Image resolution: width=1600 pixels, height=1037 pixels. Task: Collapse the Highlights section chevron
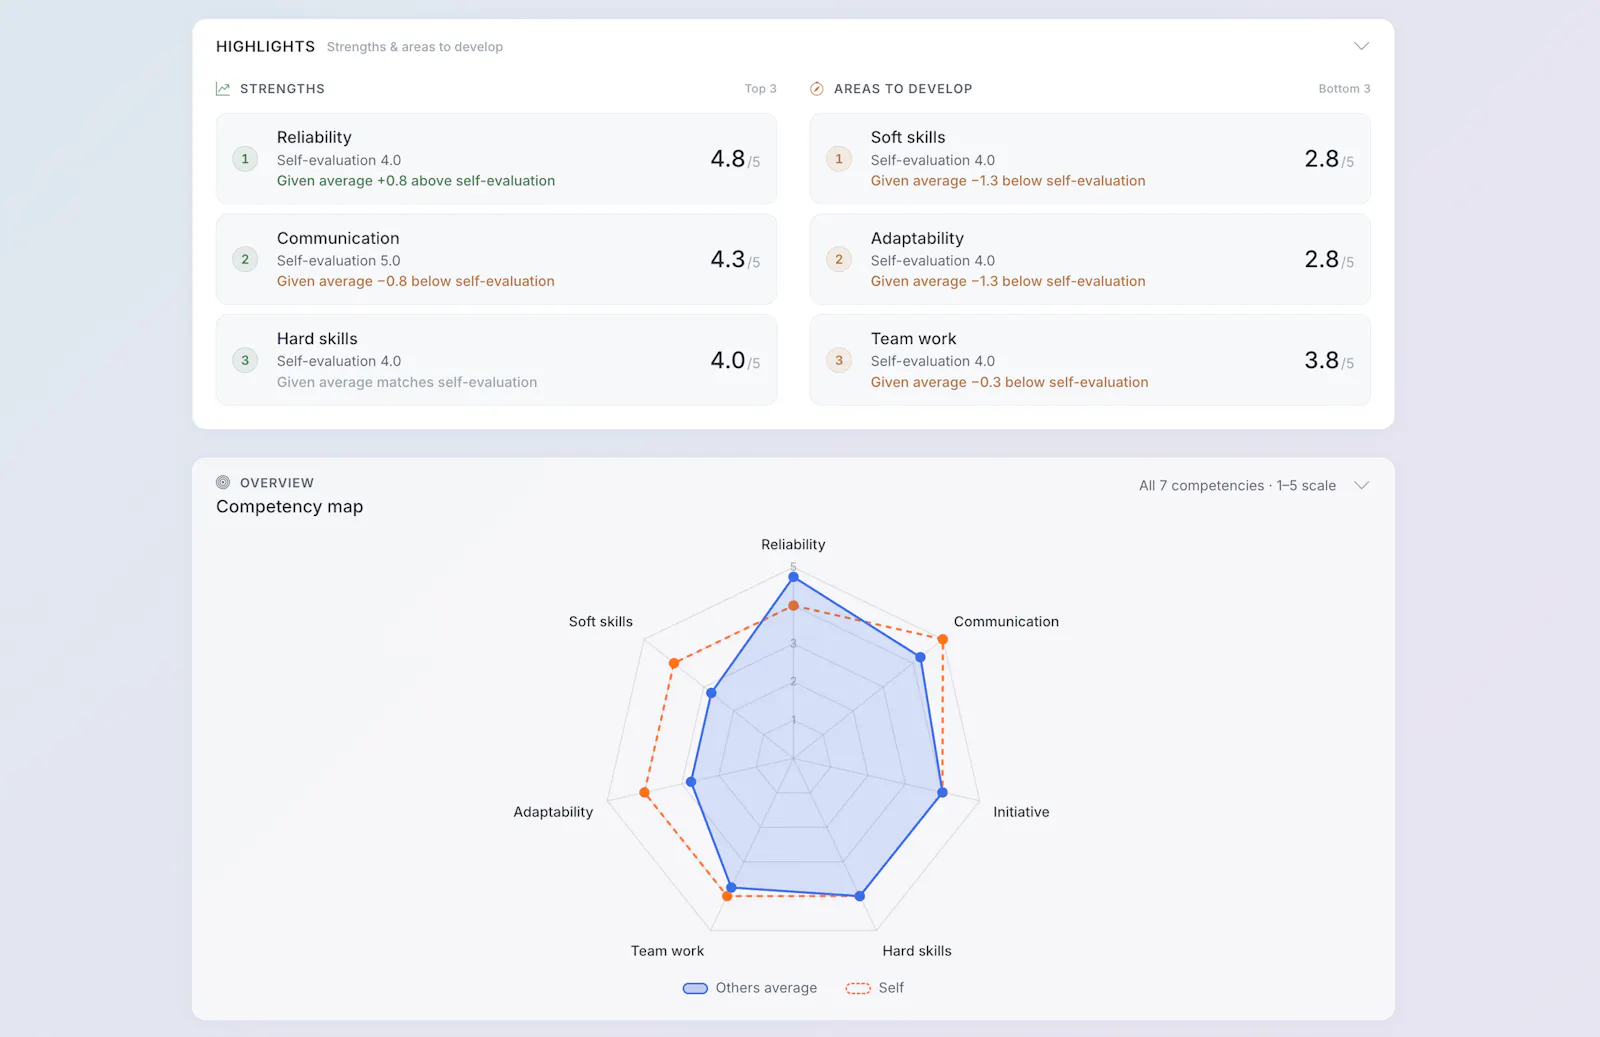click(1361, 46)
